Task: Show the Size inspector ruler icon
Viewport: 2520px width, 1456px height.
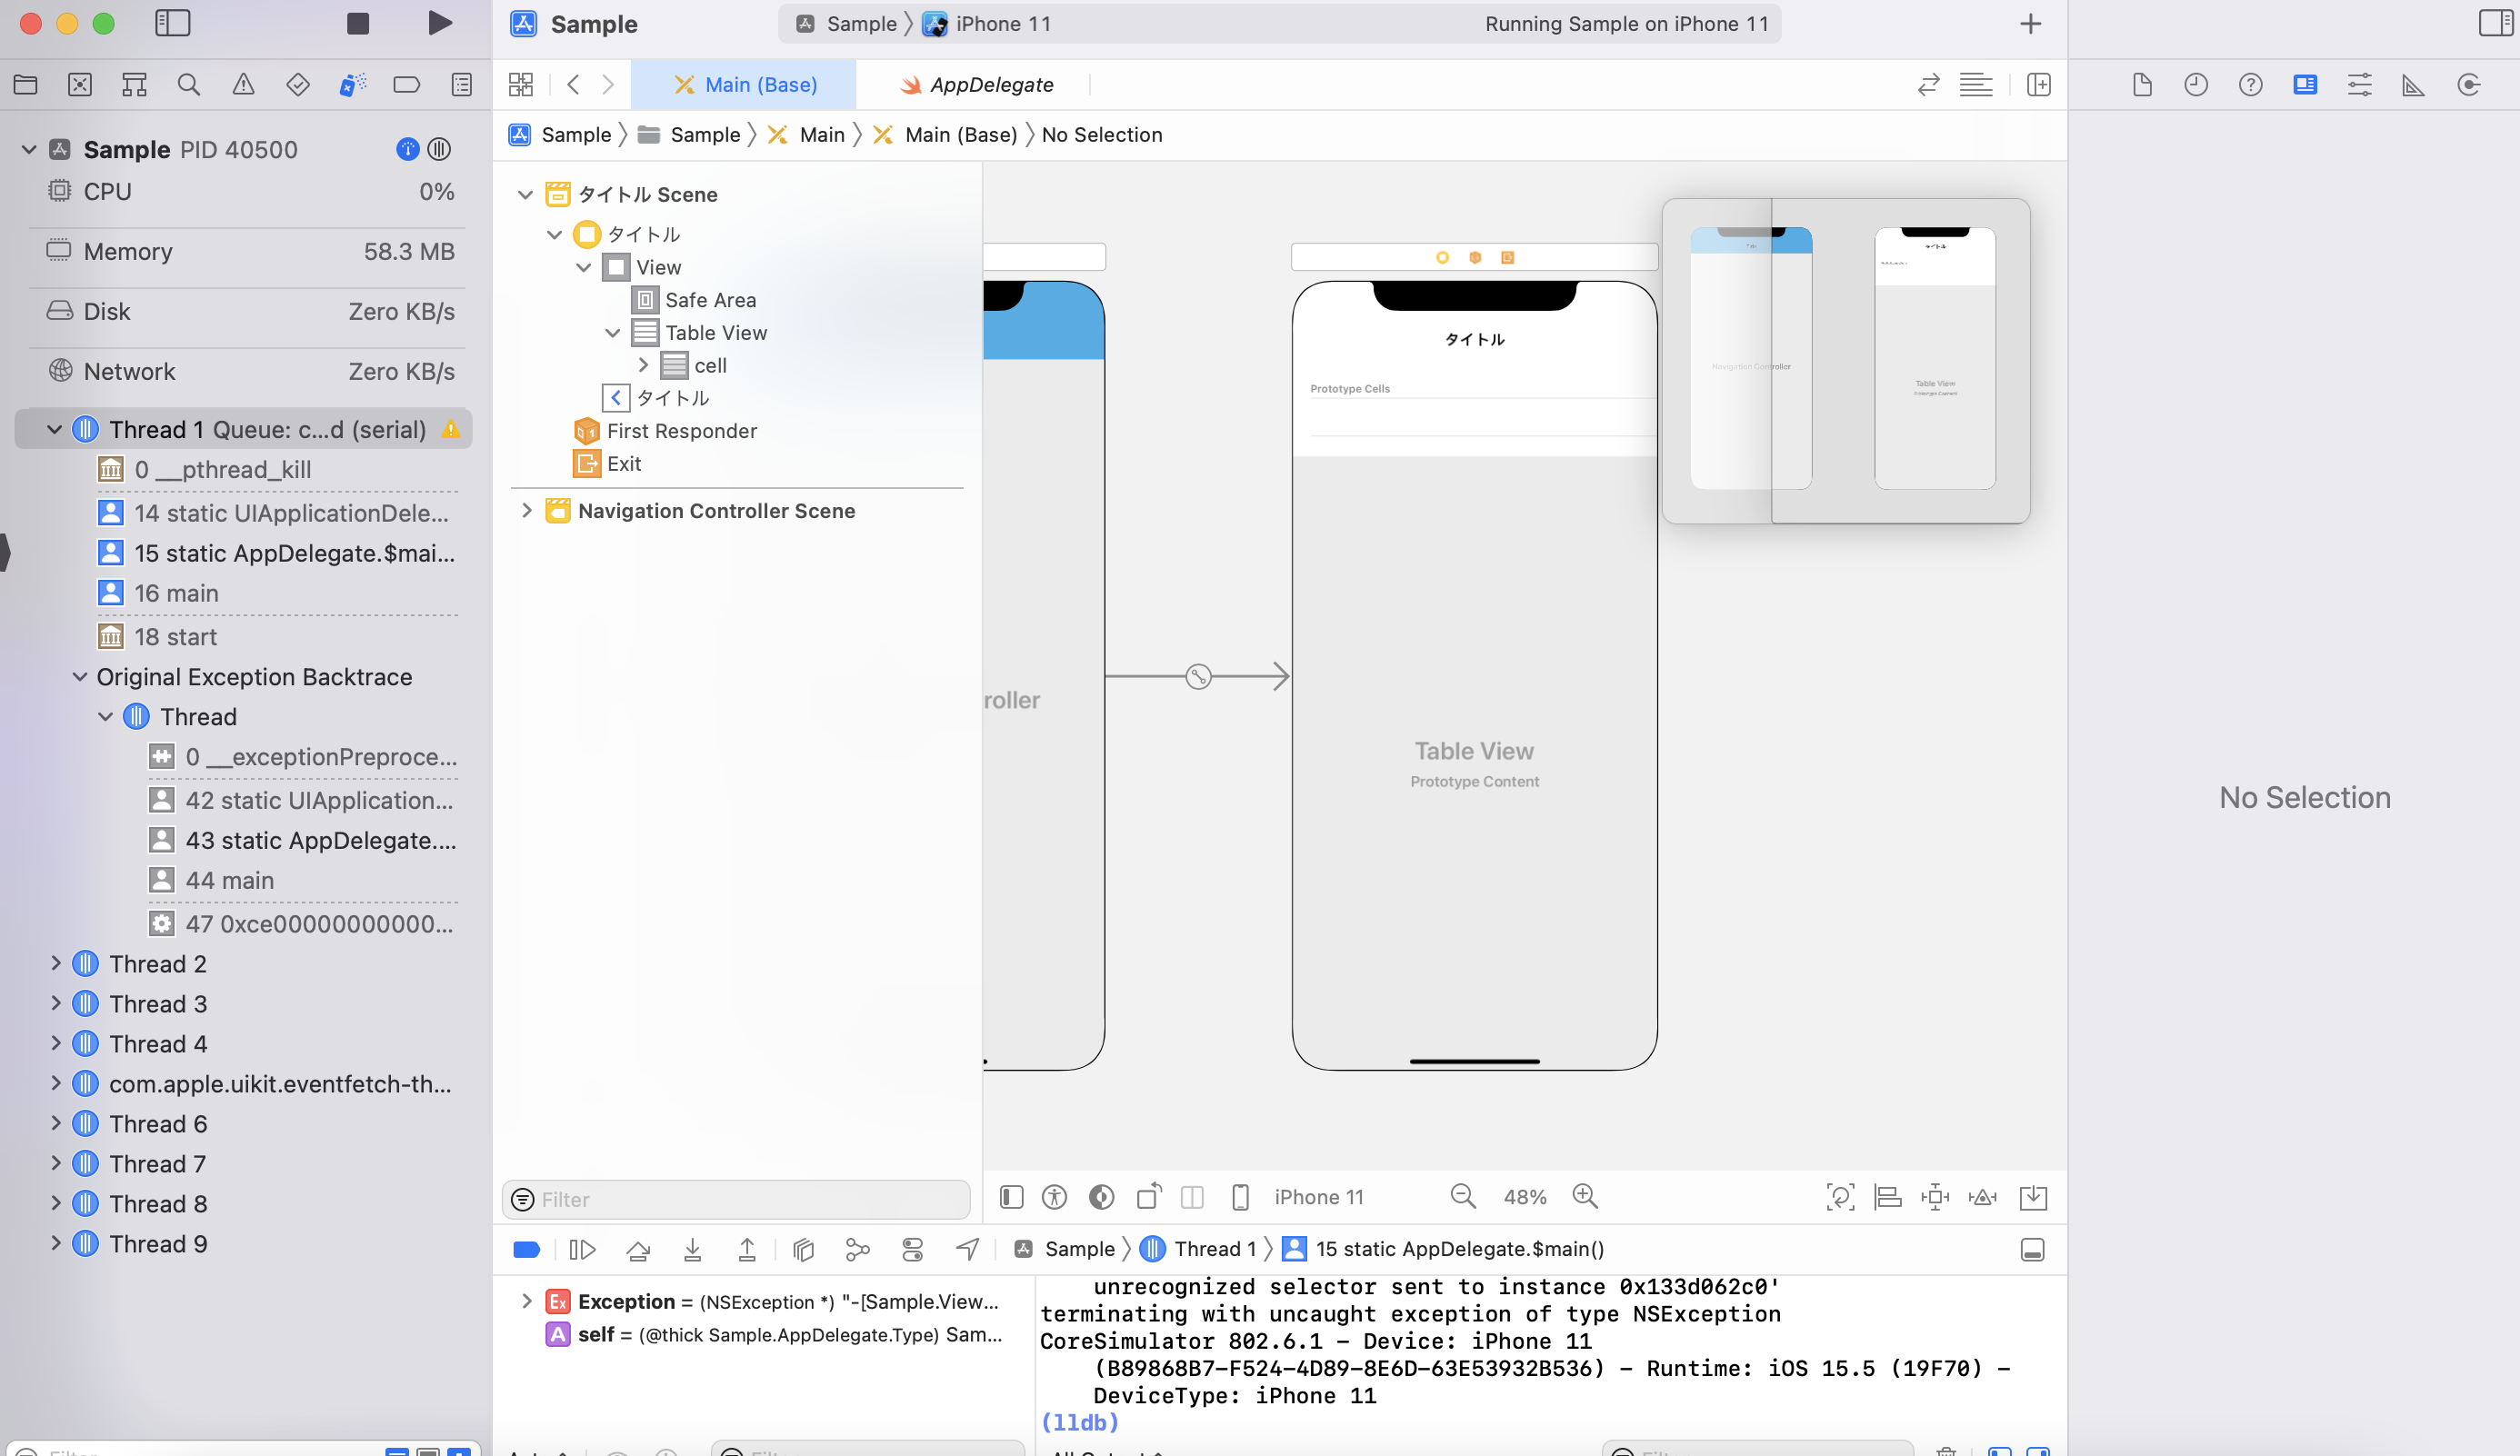Action: pyautogui.click(x=2413, y=85)
